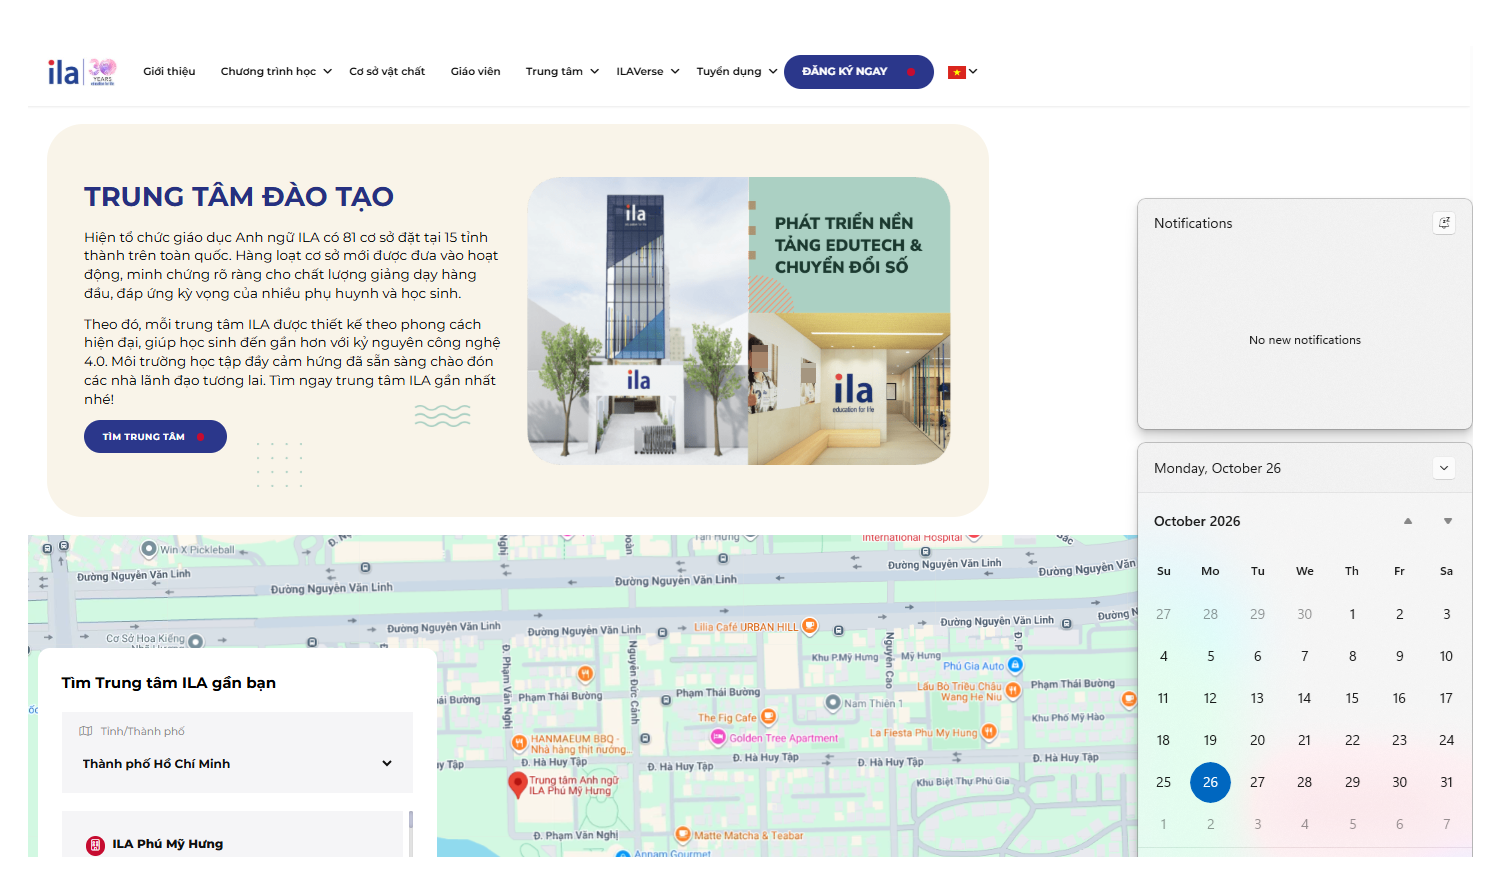Click the ILA building photo thumbnail

coord(638,321)
